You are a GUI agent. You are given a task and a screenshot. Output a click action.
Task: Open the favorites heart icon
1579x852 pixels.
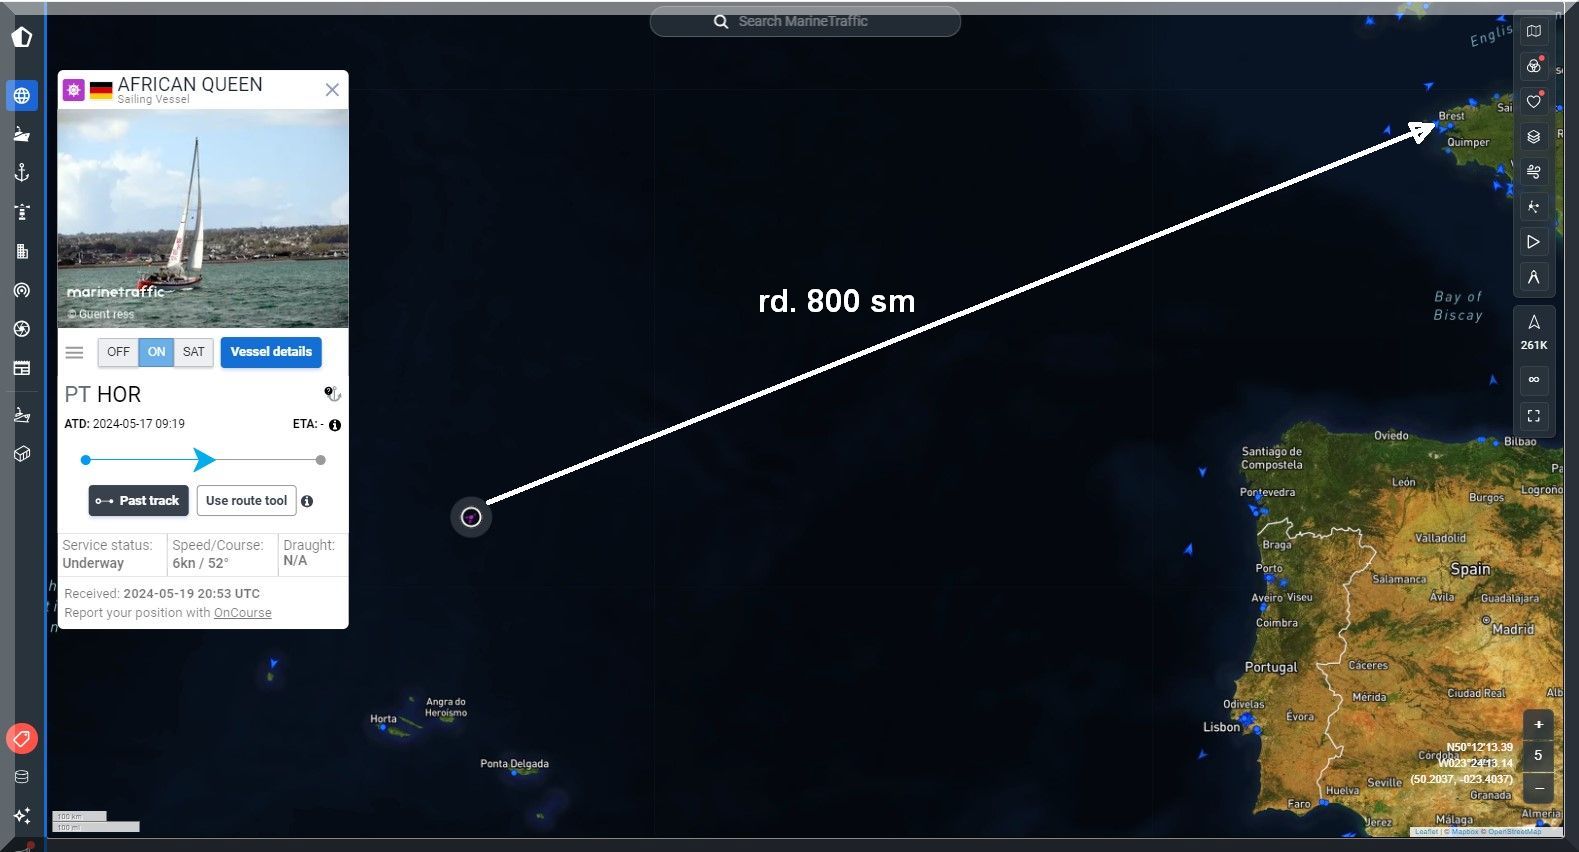click(x=1533, y=101)
